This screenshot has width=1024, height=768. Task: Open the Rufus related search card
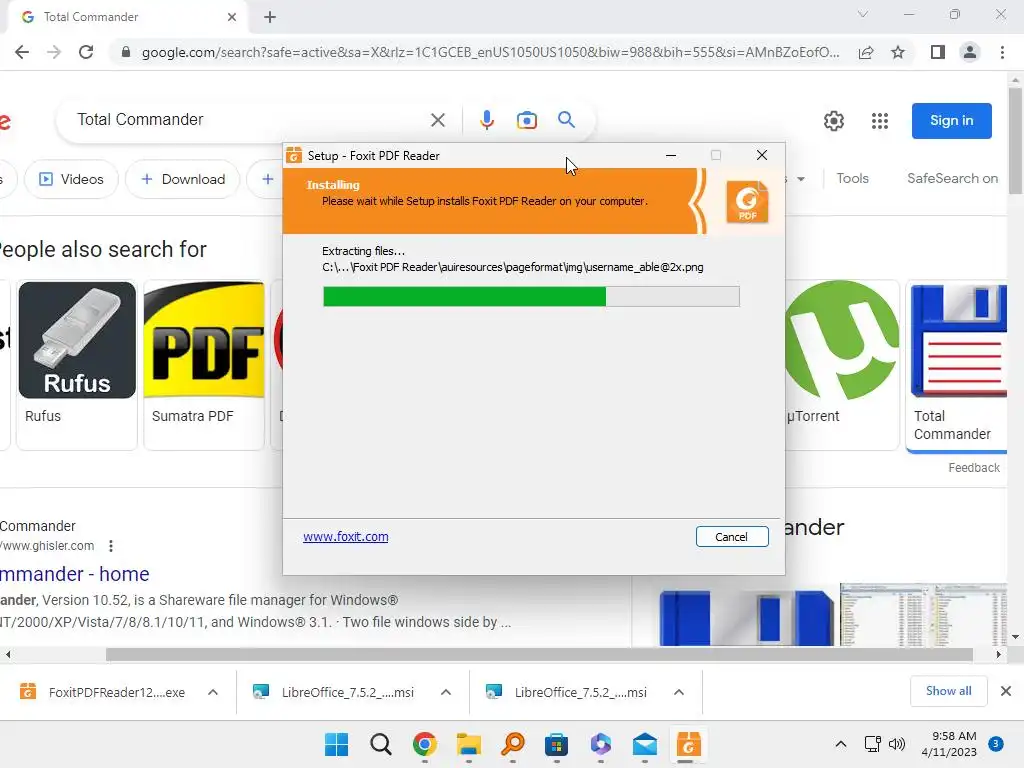tap(77, 364)
